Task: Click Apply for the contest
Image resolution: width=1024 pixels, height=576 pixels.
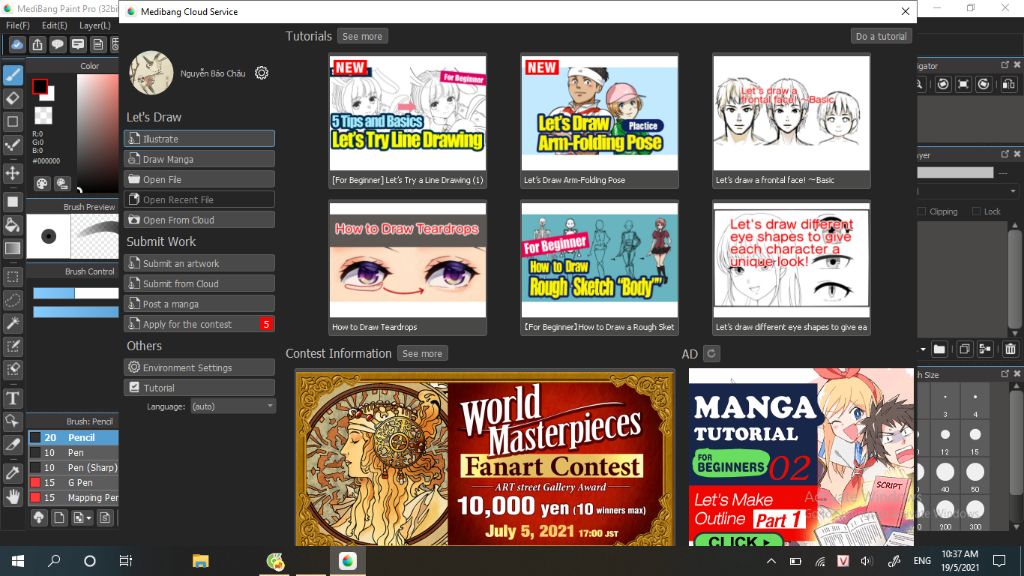Action: 199,324
